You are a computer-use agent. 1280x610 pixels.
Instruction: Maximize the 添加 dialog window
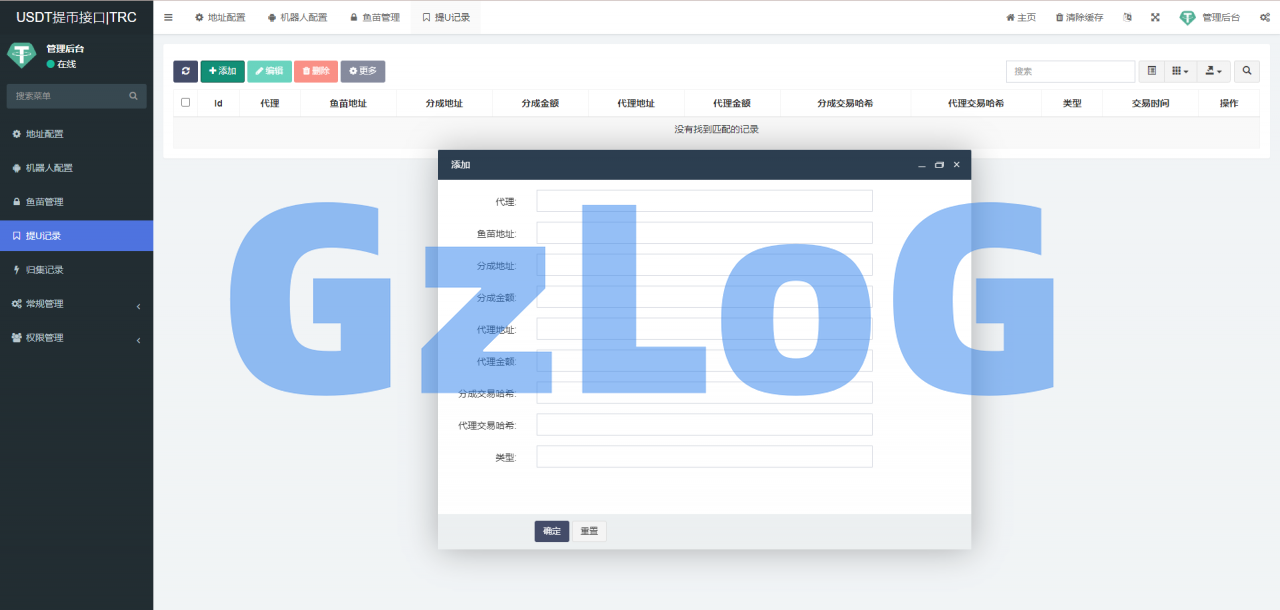point(939,165)
